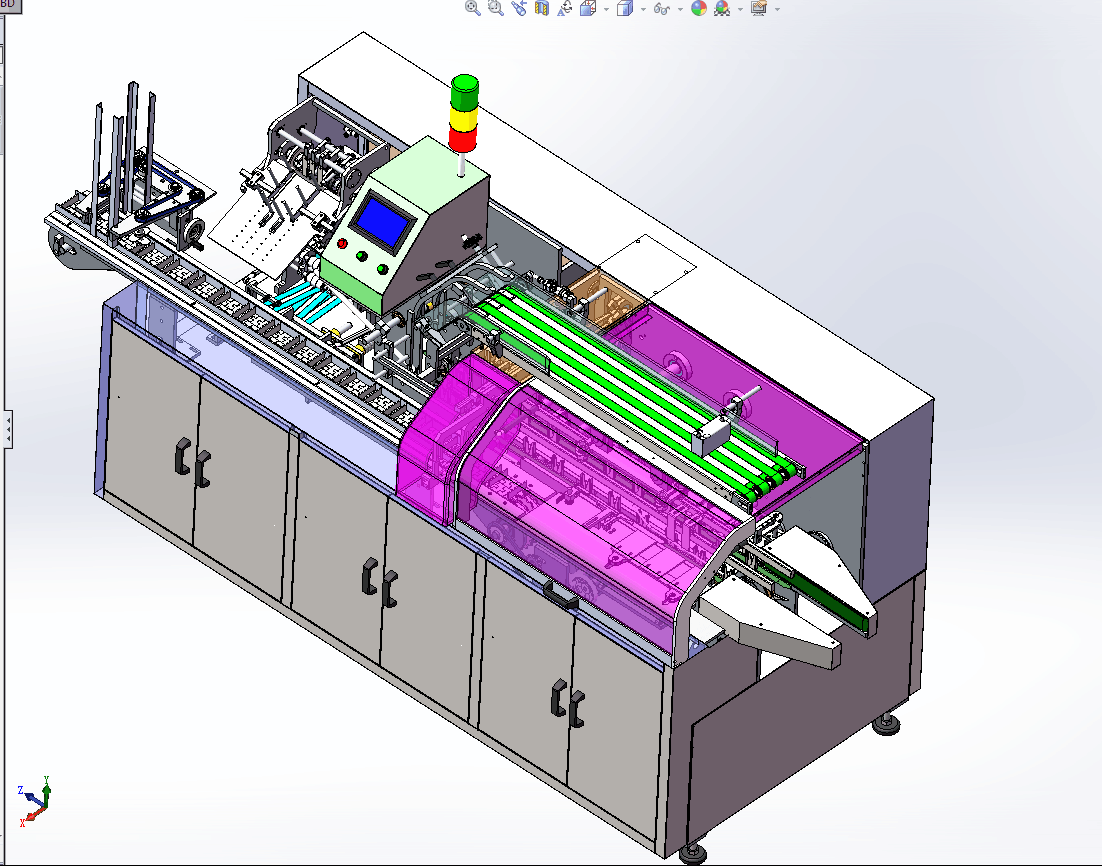This screenshot has width=1102, height=866.
Task: Open the Edit Appearance color ball
Action: pos(698,8)
